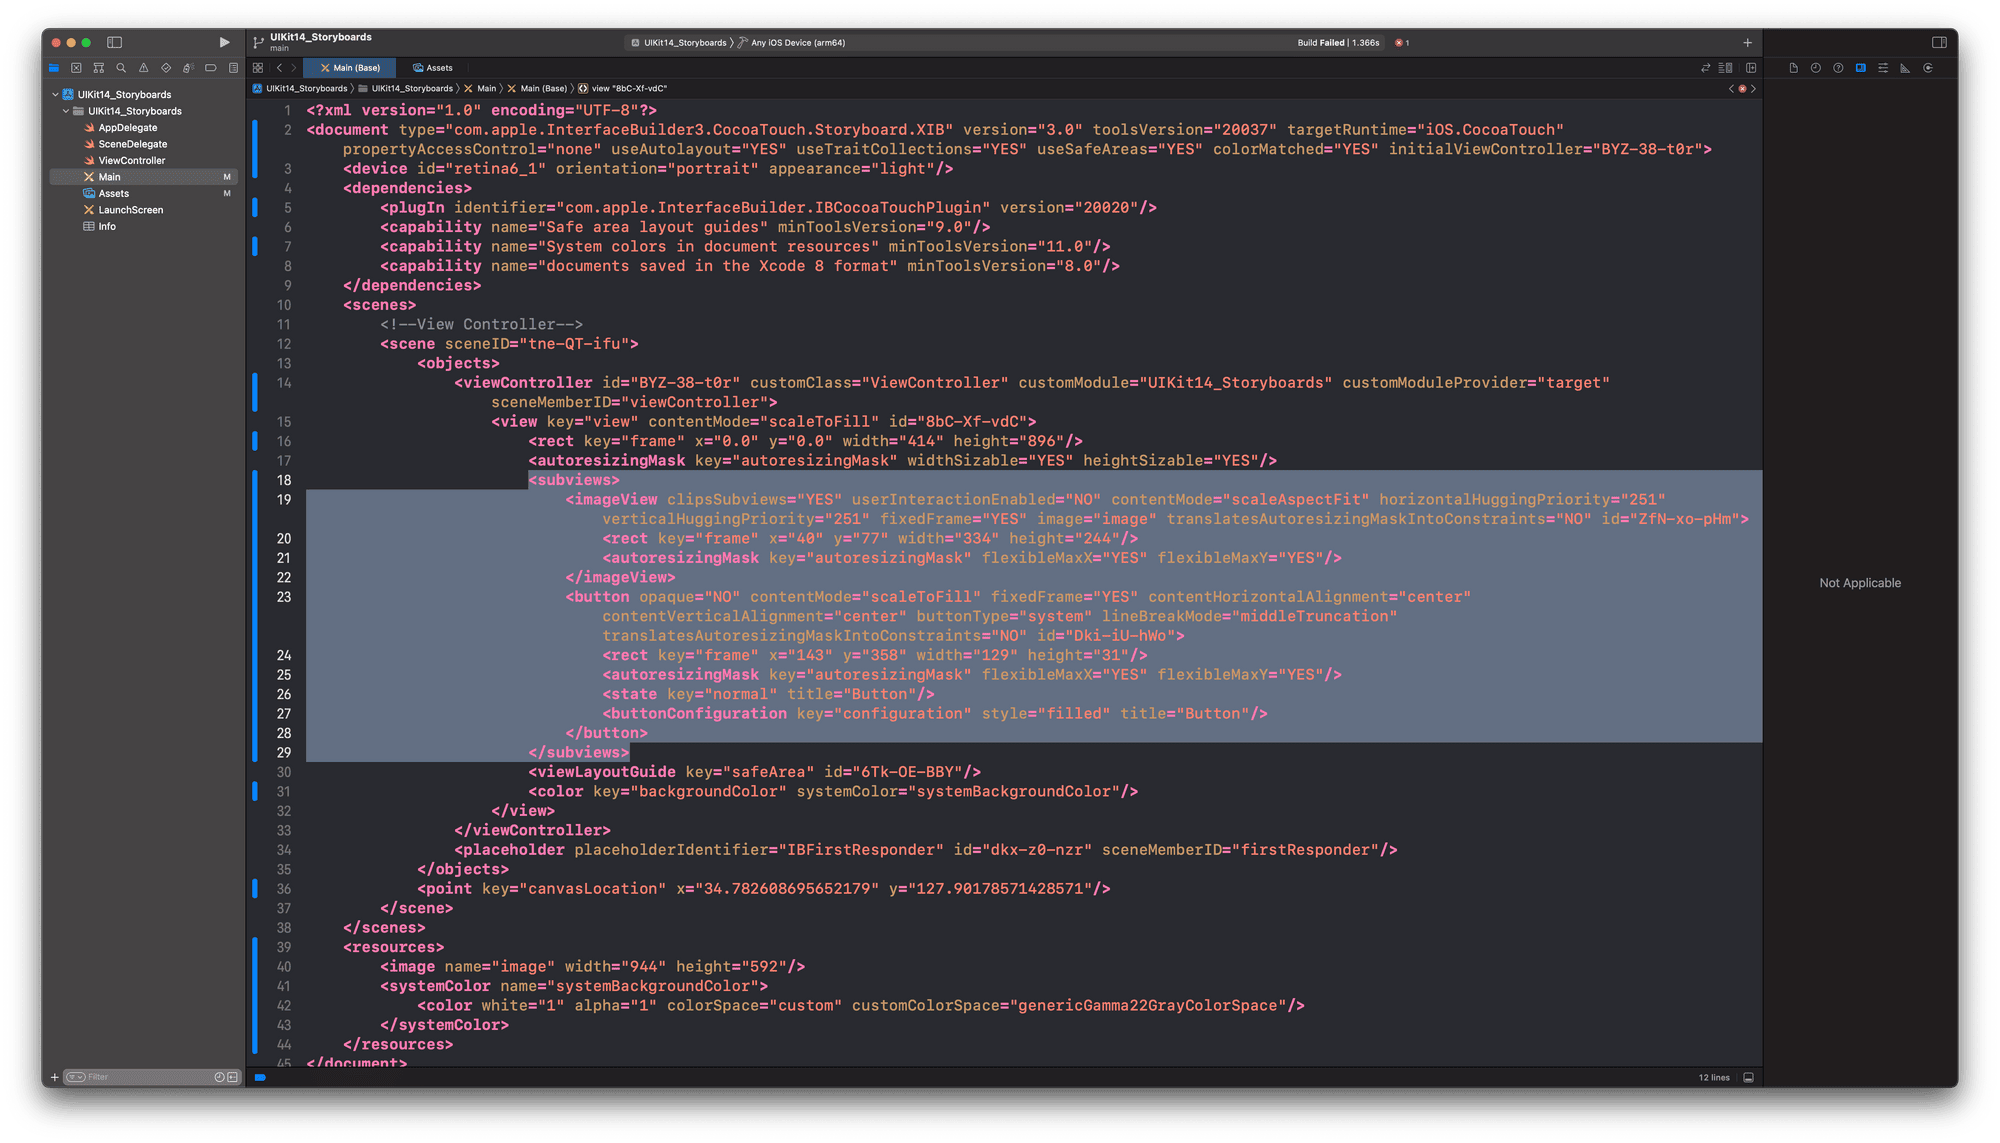Viewport: 2000px width, 1143px height.
Task: Click the '</subviews>' tag on line 29
Action: point(579,752)
